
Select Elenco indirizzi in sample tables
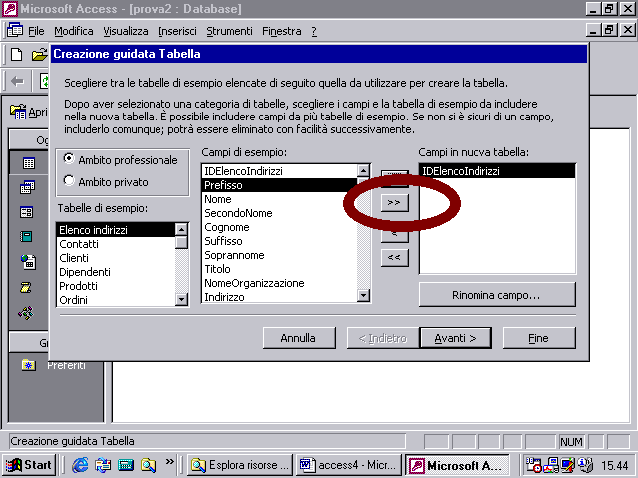(116, 230)
